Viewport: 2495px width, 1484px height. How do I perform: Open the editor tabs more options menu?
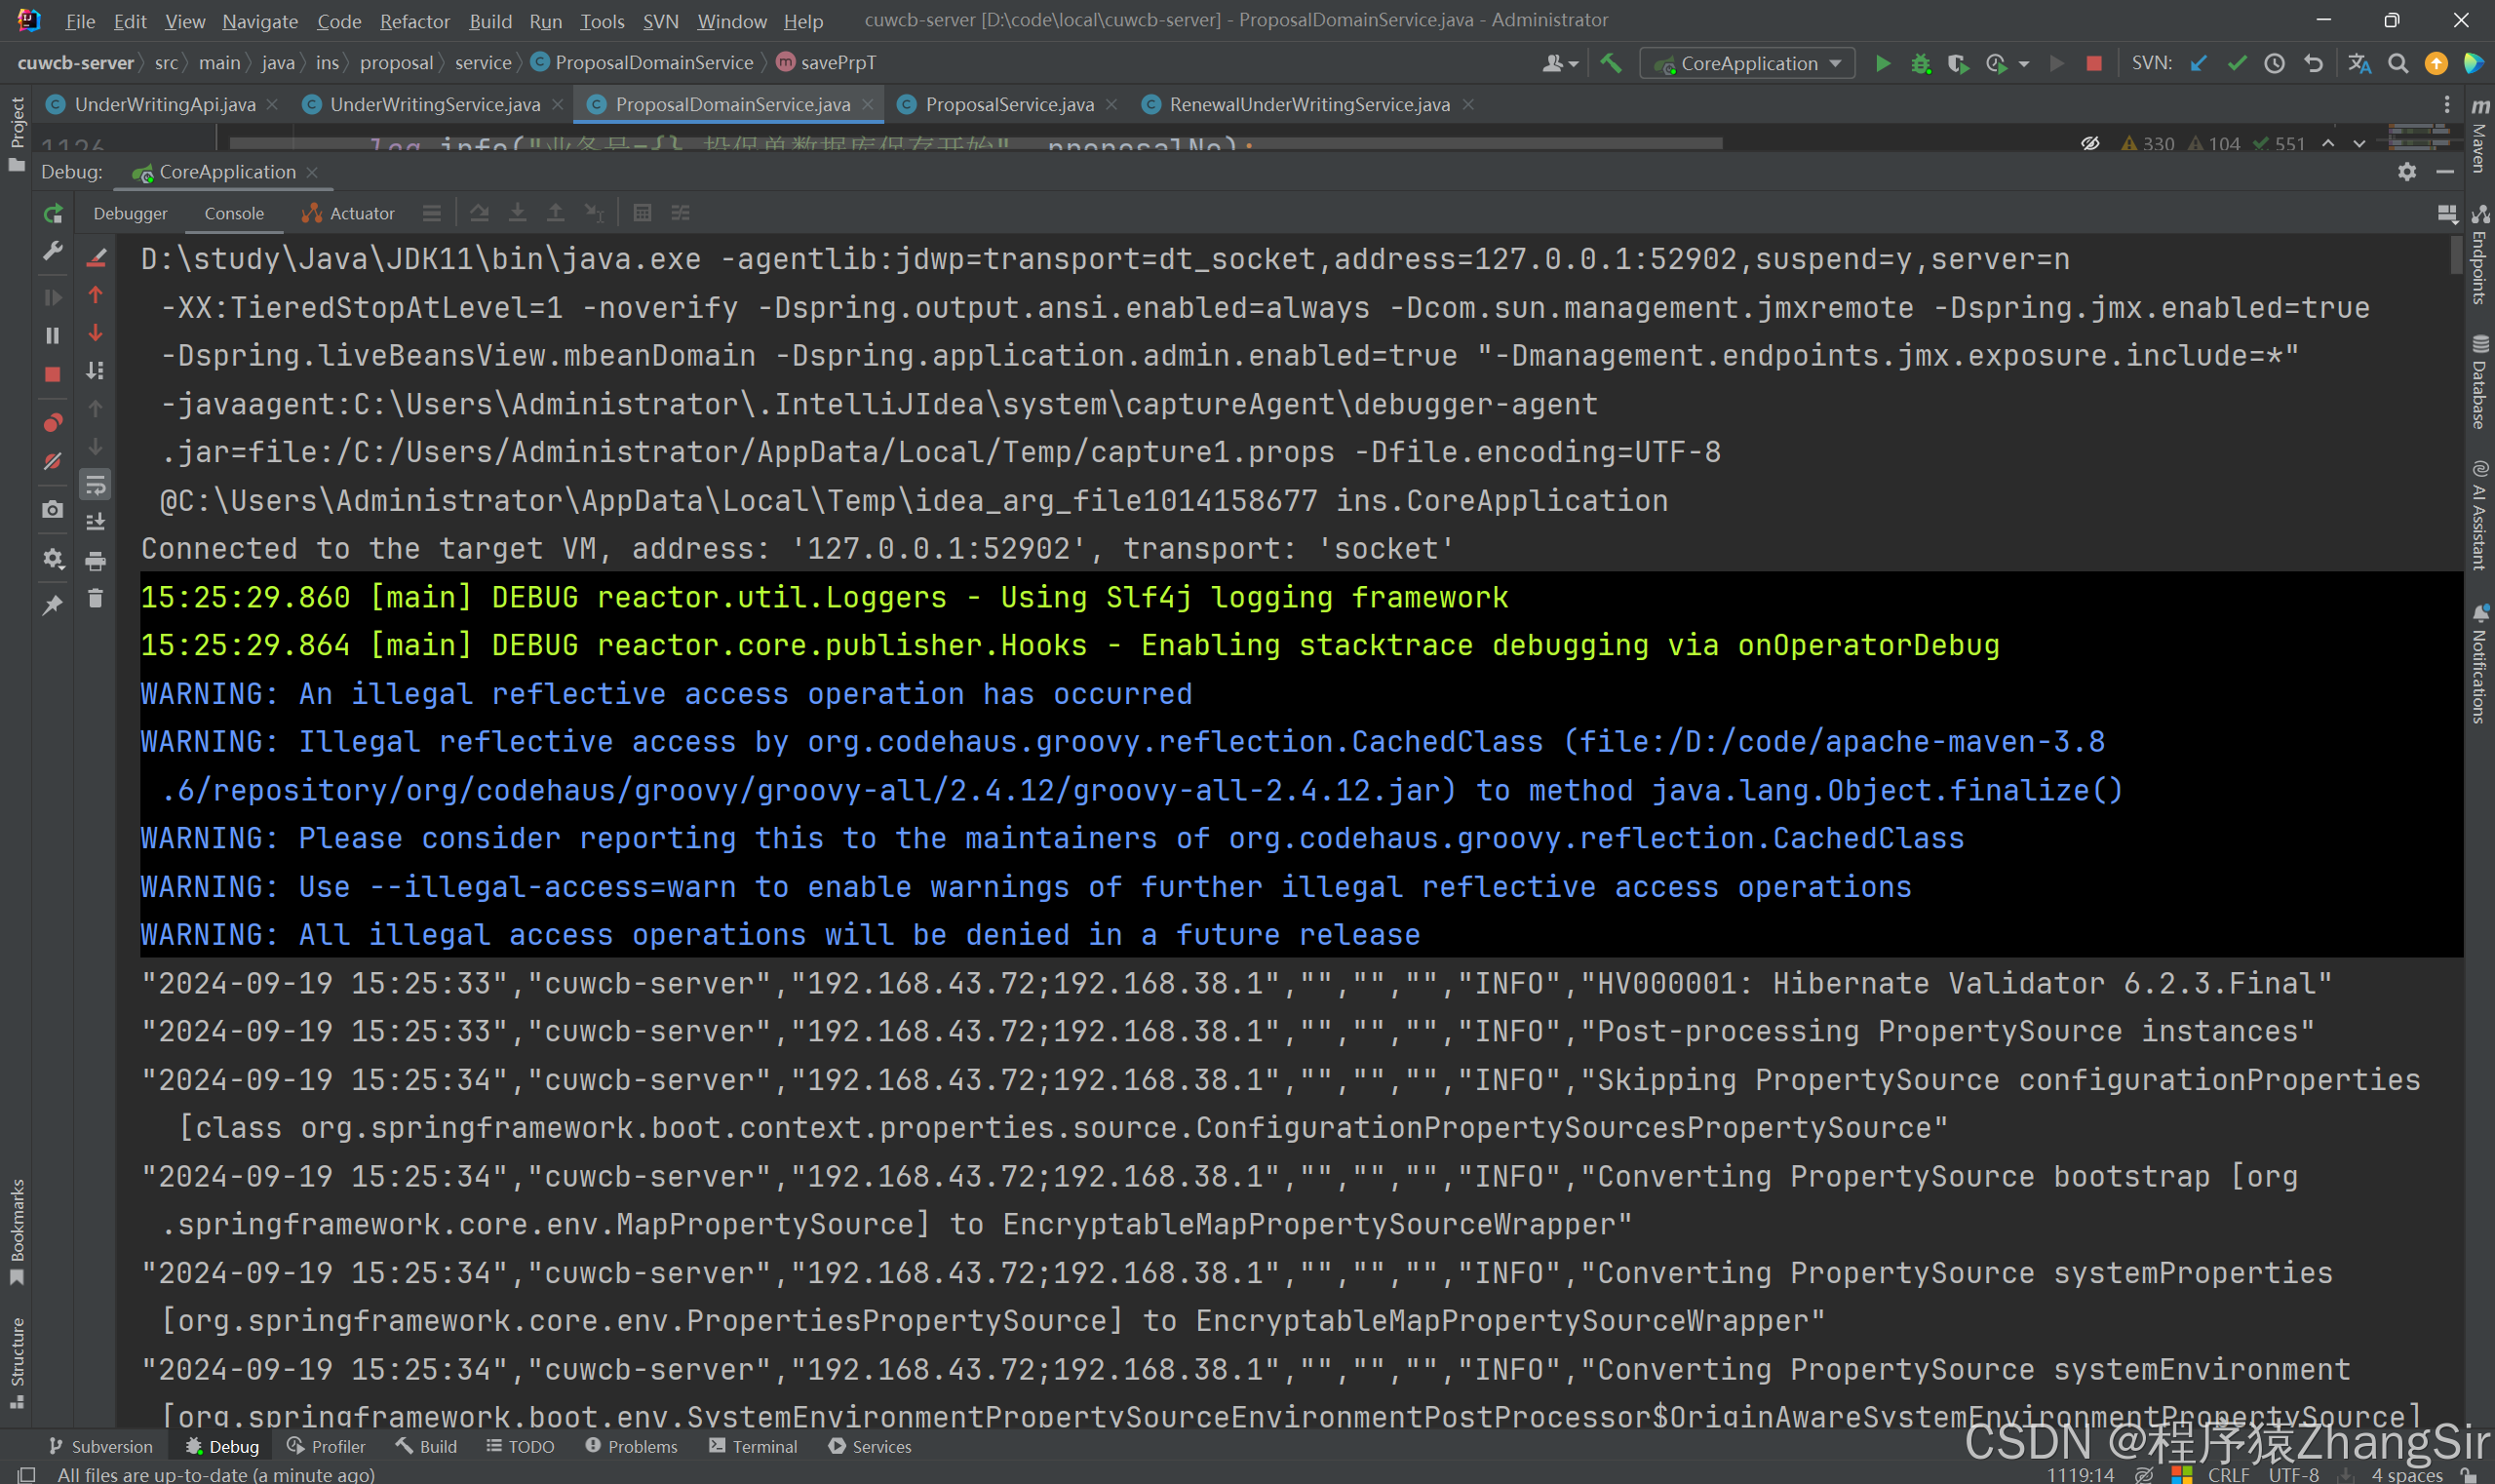(2446, 104)
